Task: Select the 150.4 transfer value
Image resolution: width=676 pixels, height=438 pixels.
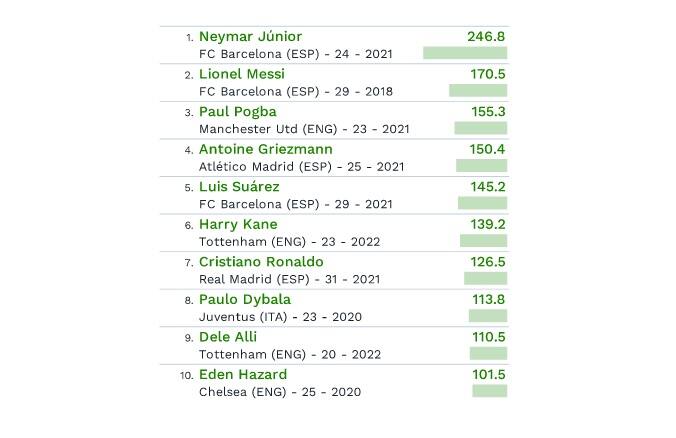Action: [487, 149]
